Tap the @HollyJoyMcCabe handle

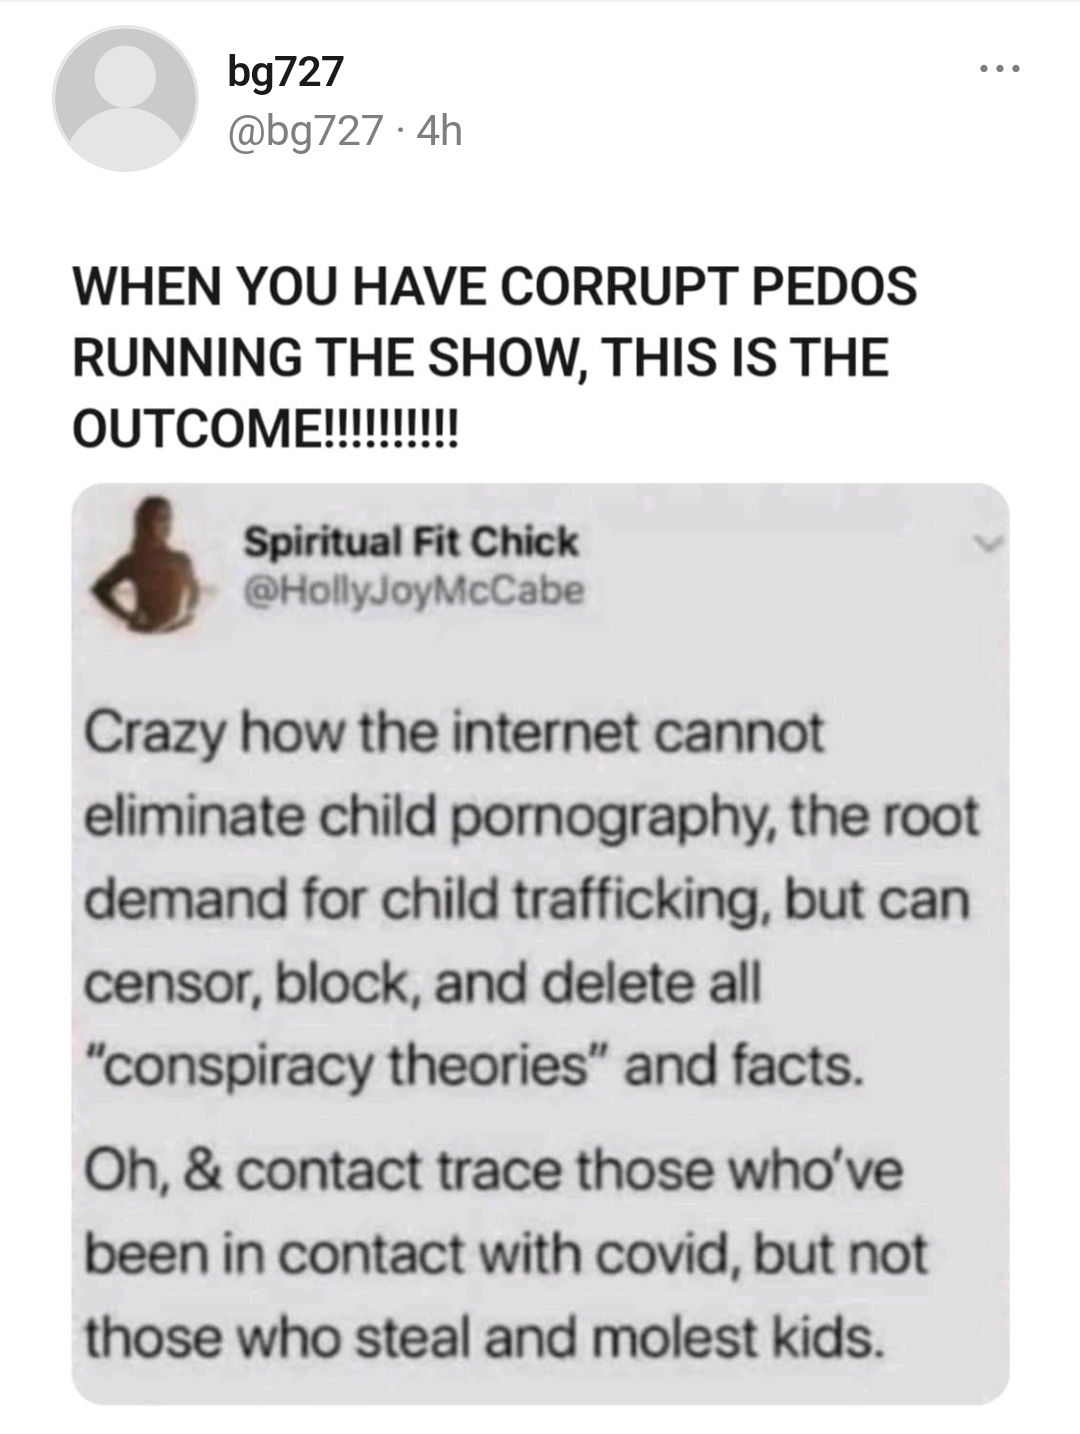415,591
